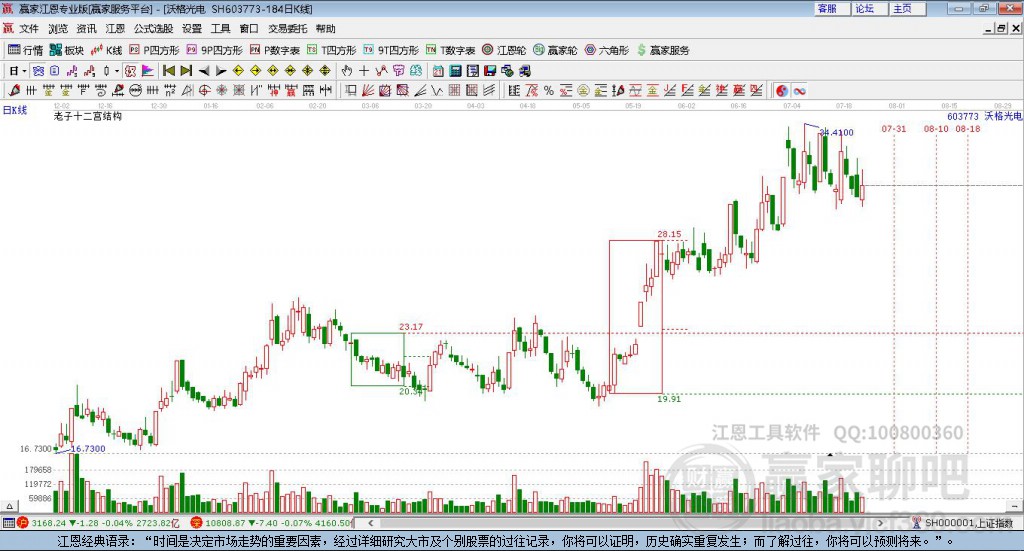The height and width of the screenshot is (551, 1024).
Task: Select the rectangle drawing tool icon
Action: (x=351, y=91)
